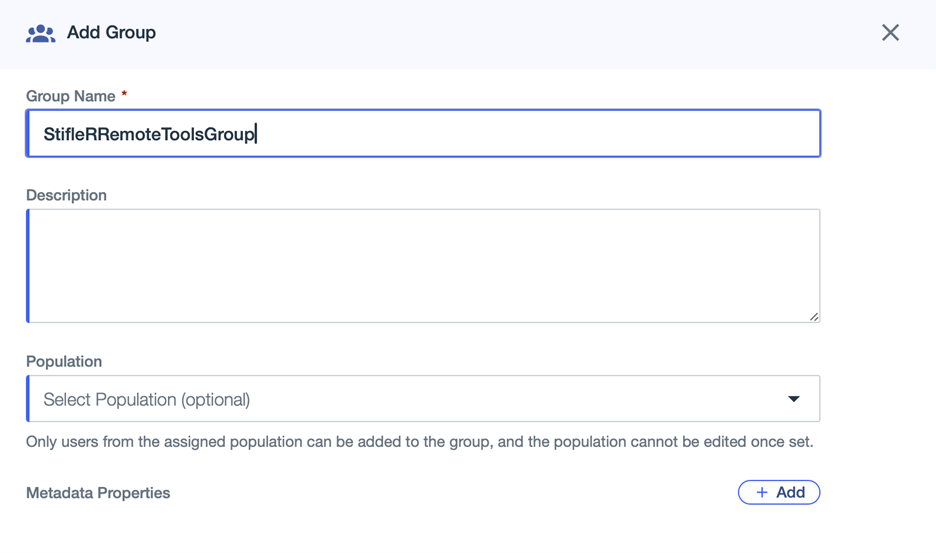Click on the StifleRRemoteToolsGroup text
Viewport: 936px width, 553px height.
tap(149, 134)
